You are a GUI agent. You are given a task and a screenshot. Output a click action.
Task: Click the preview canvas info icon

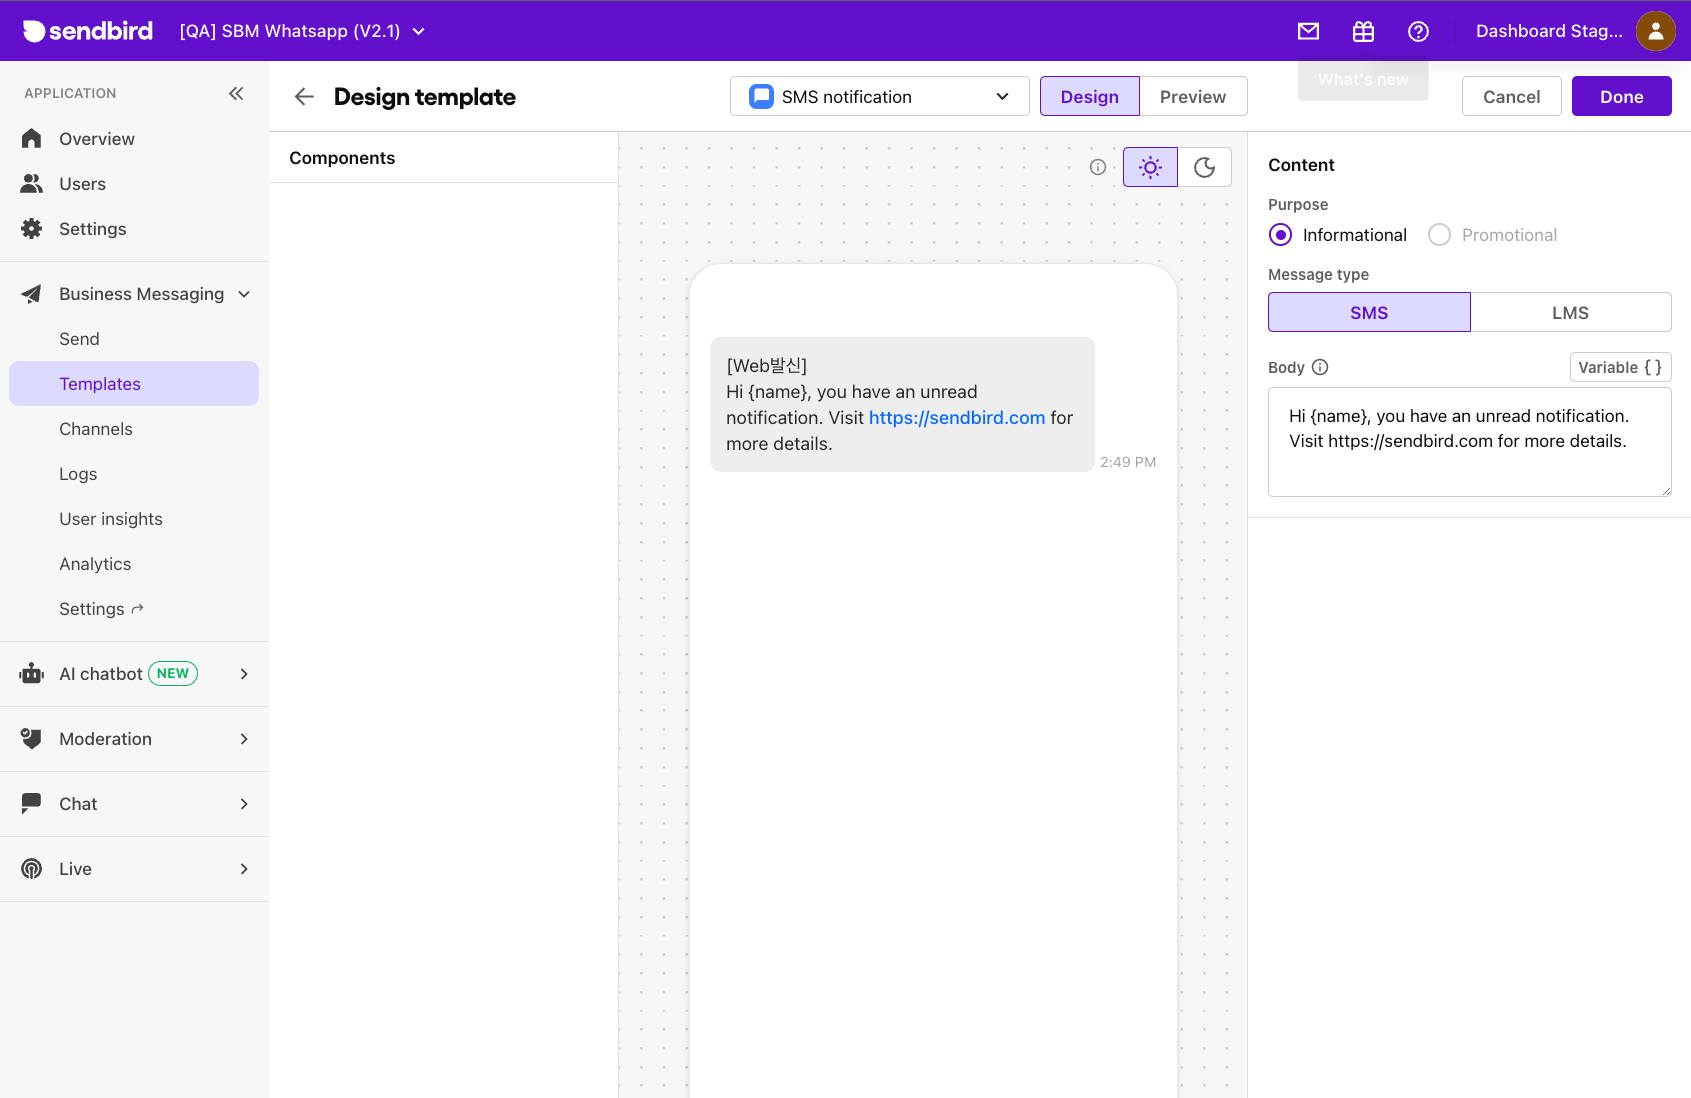click(1098, 167)
